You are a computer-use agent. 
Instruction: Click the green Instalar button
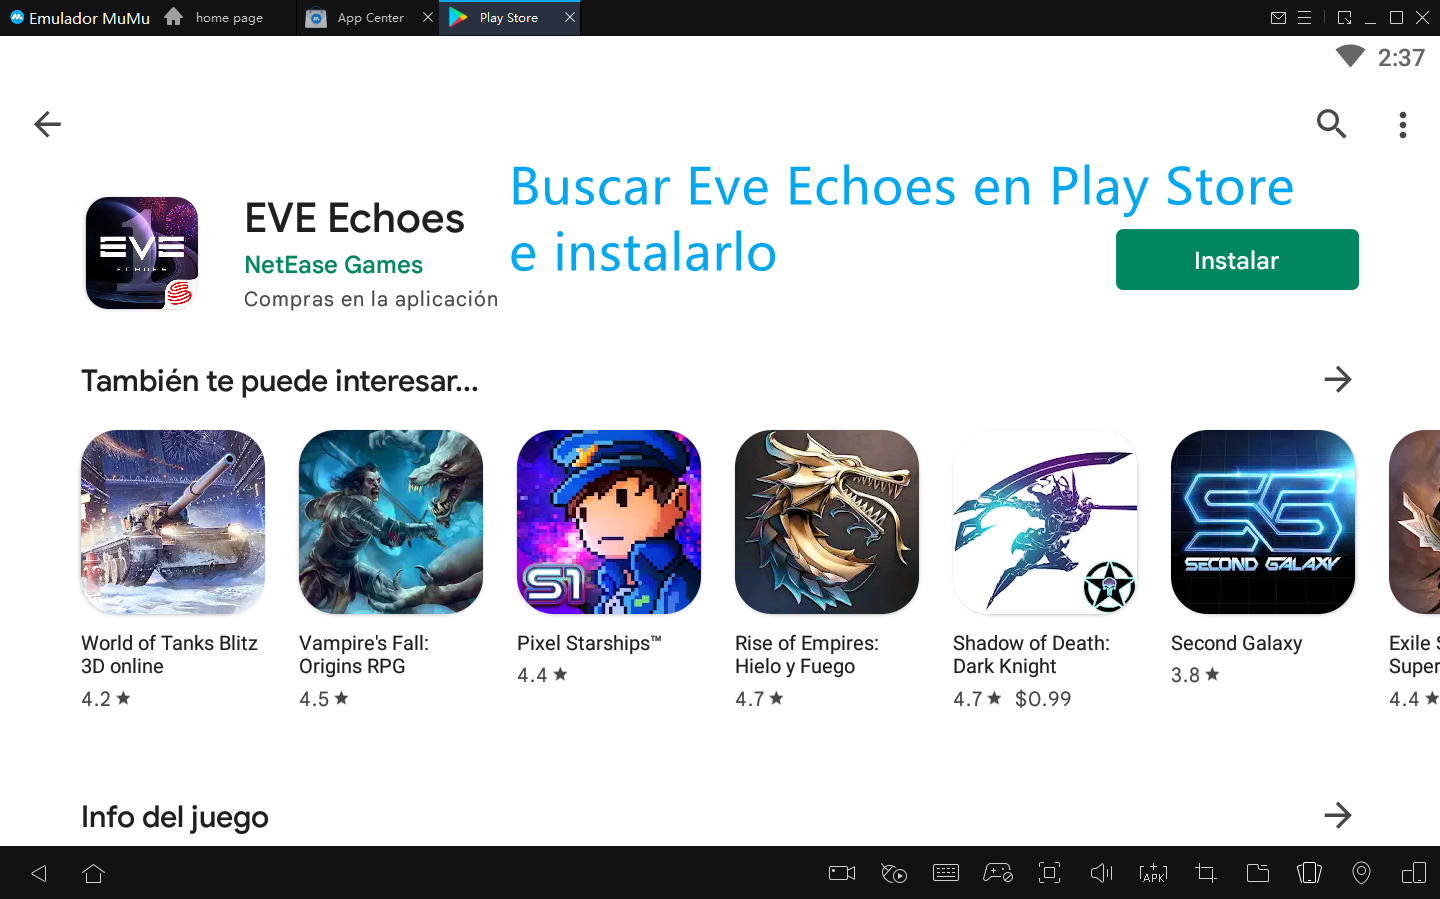pyautogui.click(x=1237, y=260)
